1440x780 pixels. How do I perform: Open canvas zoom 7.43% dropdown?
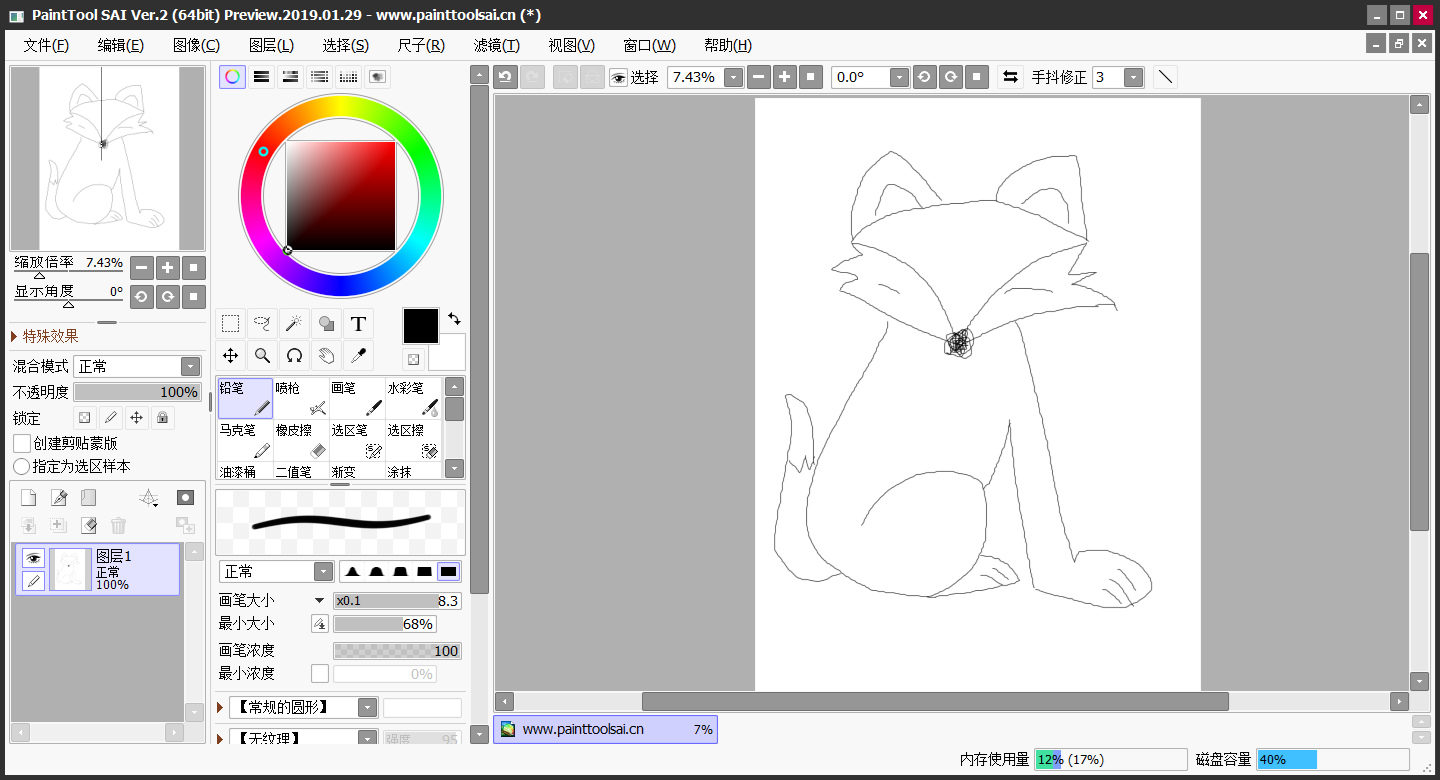(733, 77)
